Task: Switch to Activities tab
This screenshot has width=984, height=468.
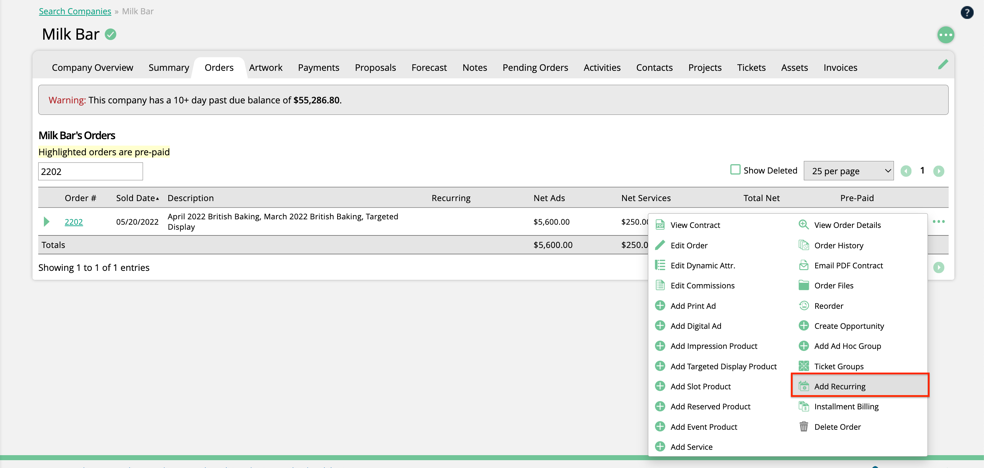Action: (x=602, y=68)
